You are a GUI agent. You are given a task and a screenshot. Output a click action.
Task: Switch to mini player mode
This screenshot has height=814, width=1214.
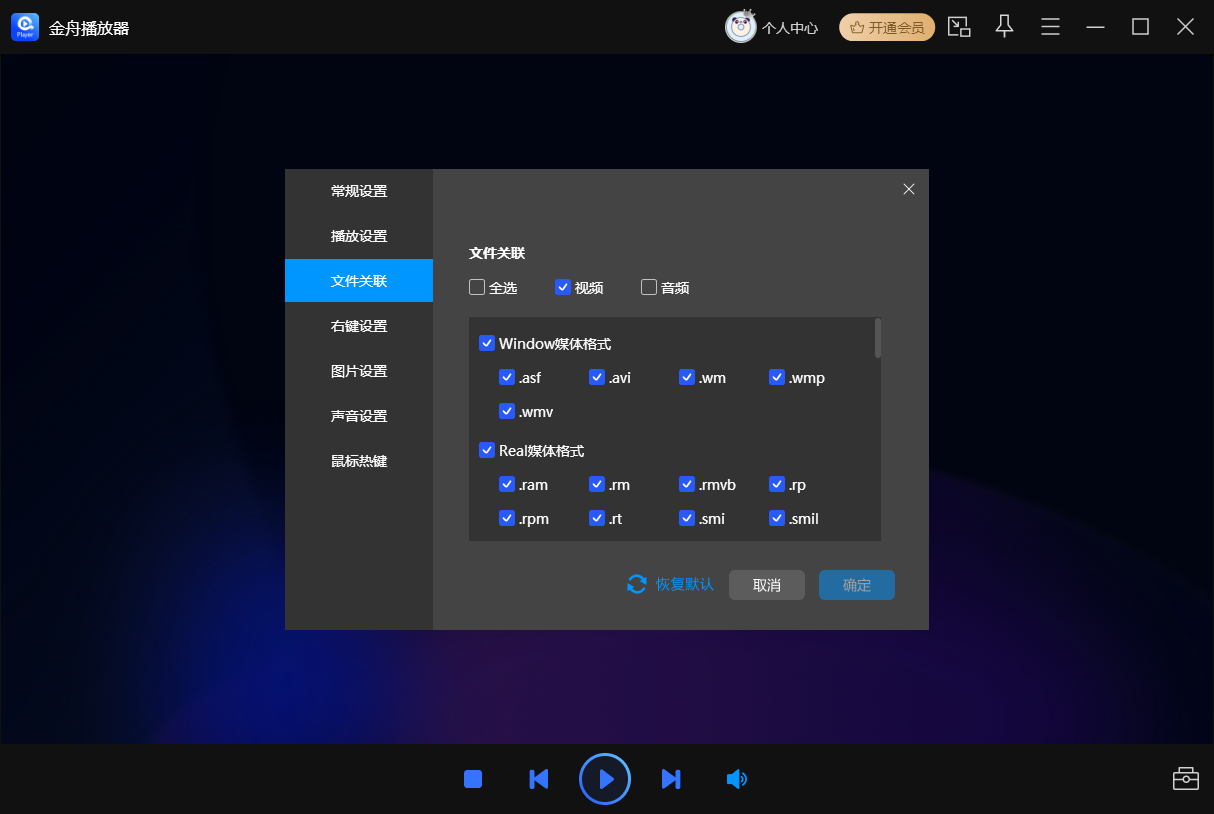pyautogui.click(x=959, y=27)
